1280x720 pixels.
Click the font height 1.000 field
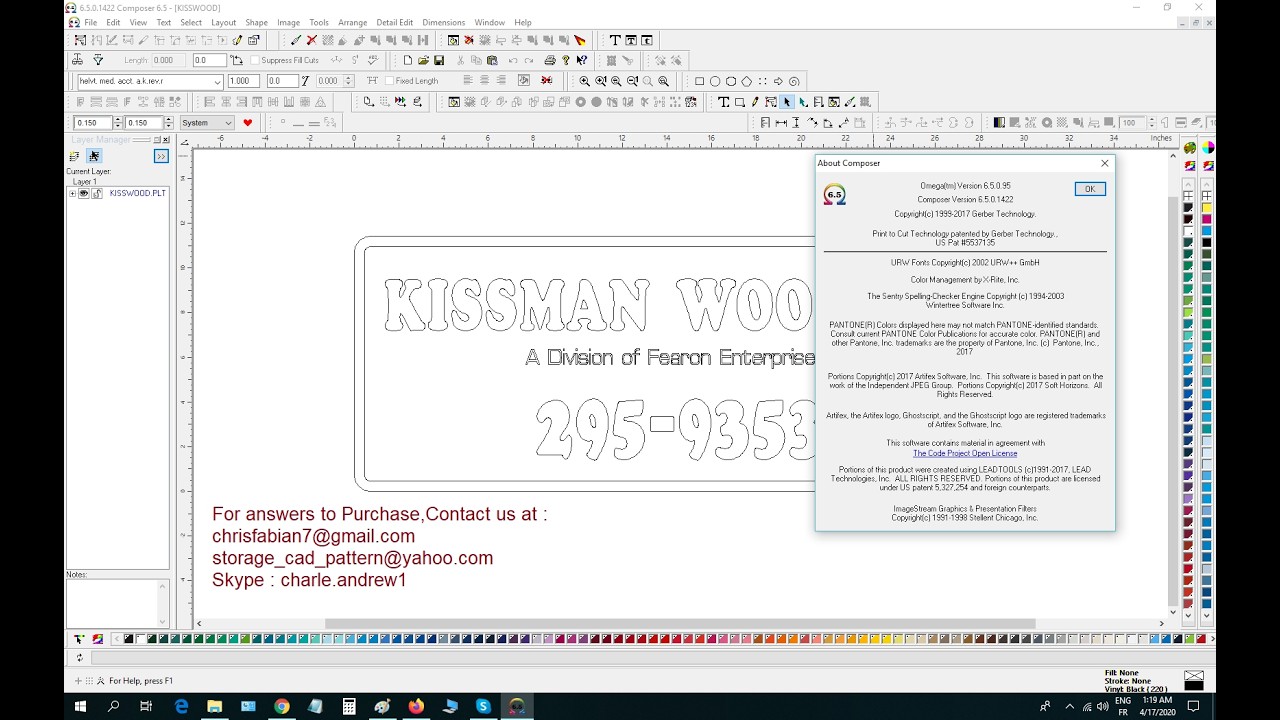243,81
